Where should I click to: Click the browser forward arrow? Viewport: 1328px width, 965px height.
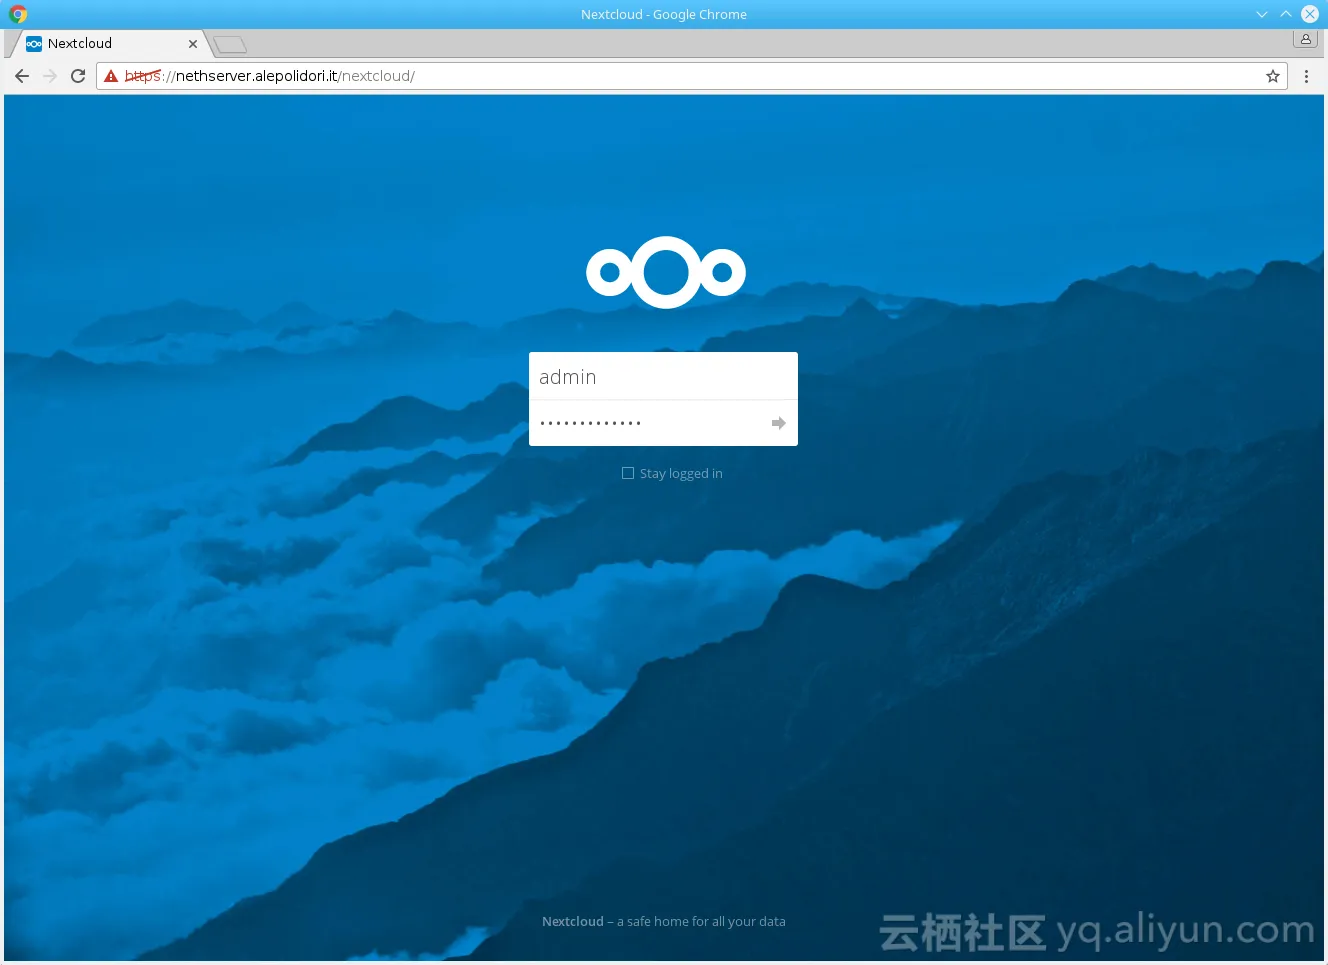pyautogui.click(x=50, y=76)
